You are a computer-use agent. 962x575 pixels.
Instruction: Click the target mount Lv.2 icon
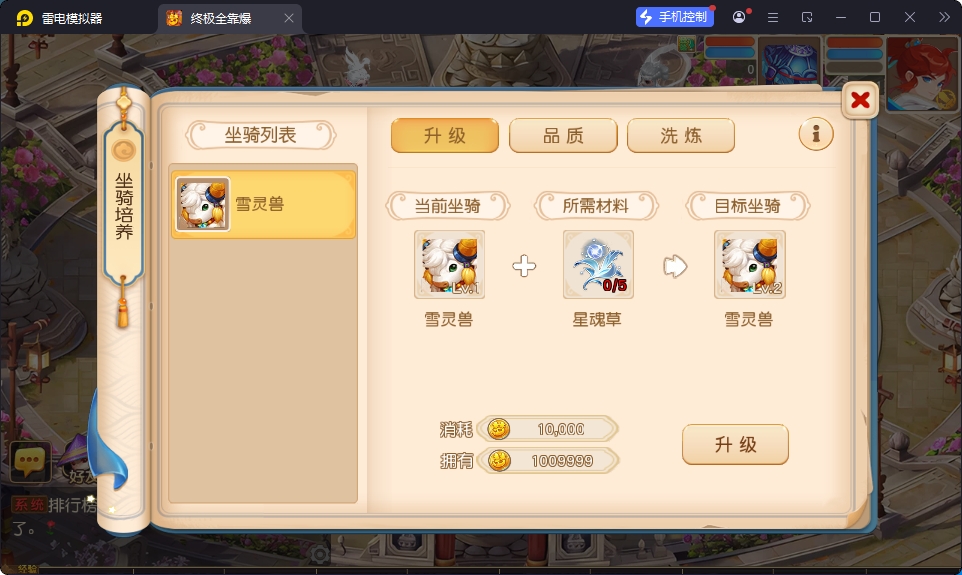[750, 265]
